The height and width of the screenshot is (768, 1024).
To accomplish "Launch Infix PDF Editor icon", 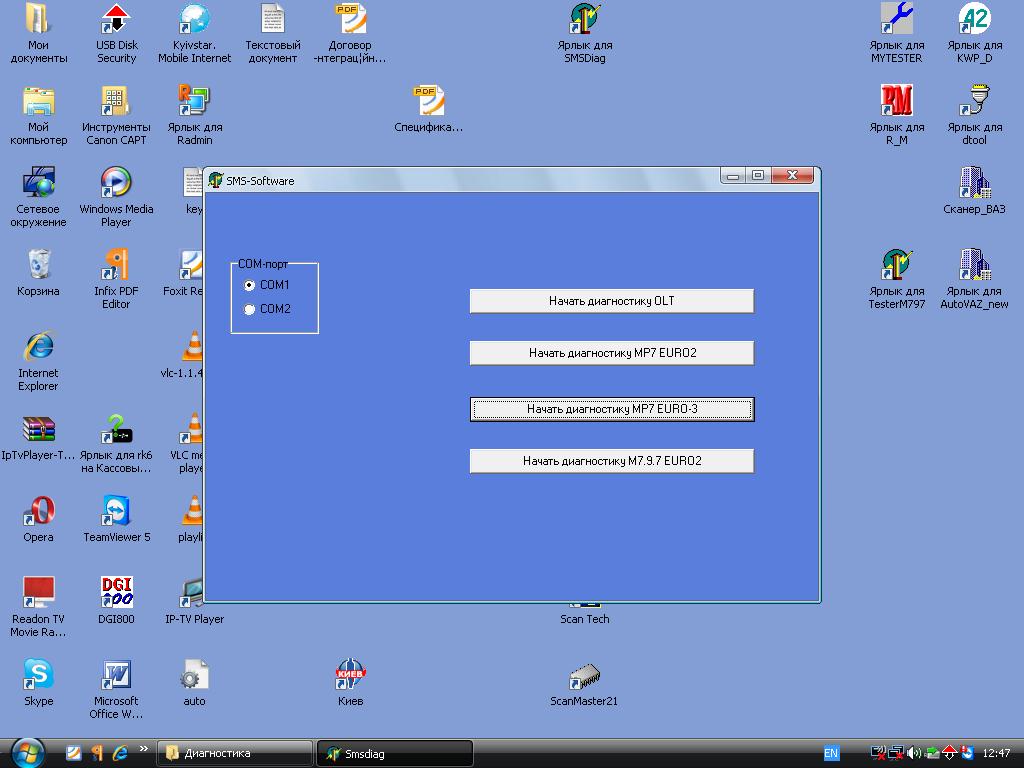I will click(116, 280).
